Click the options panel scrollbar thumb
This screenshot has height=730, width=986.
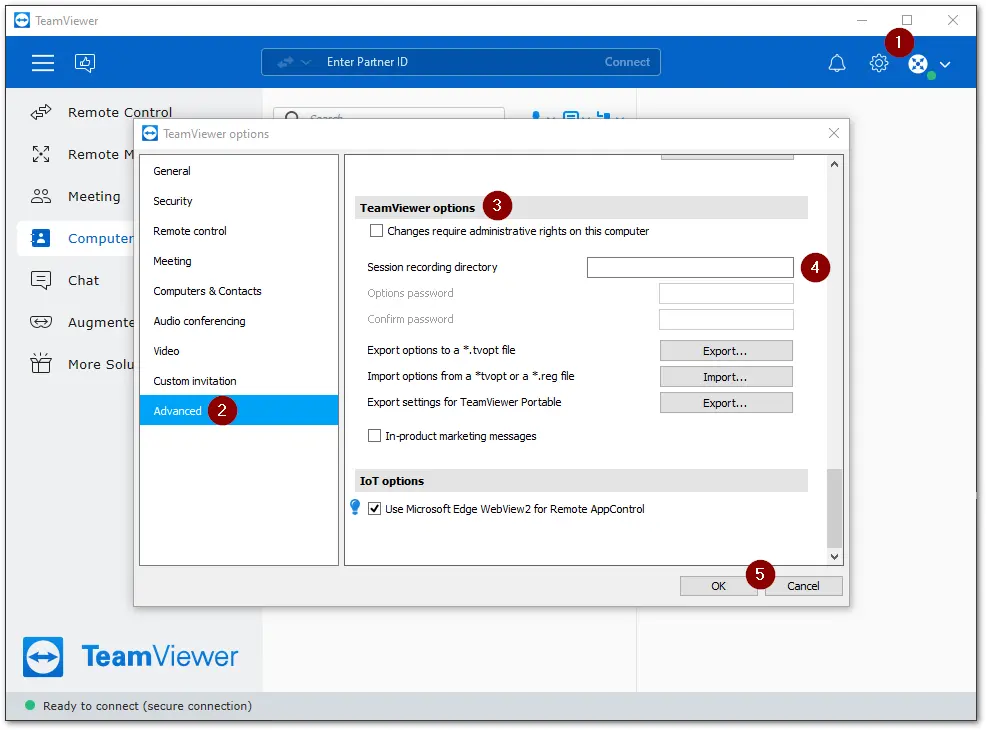coord(834,508)
